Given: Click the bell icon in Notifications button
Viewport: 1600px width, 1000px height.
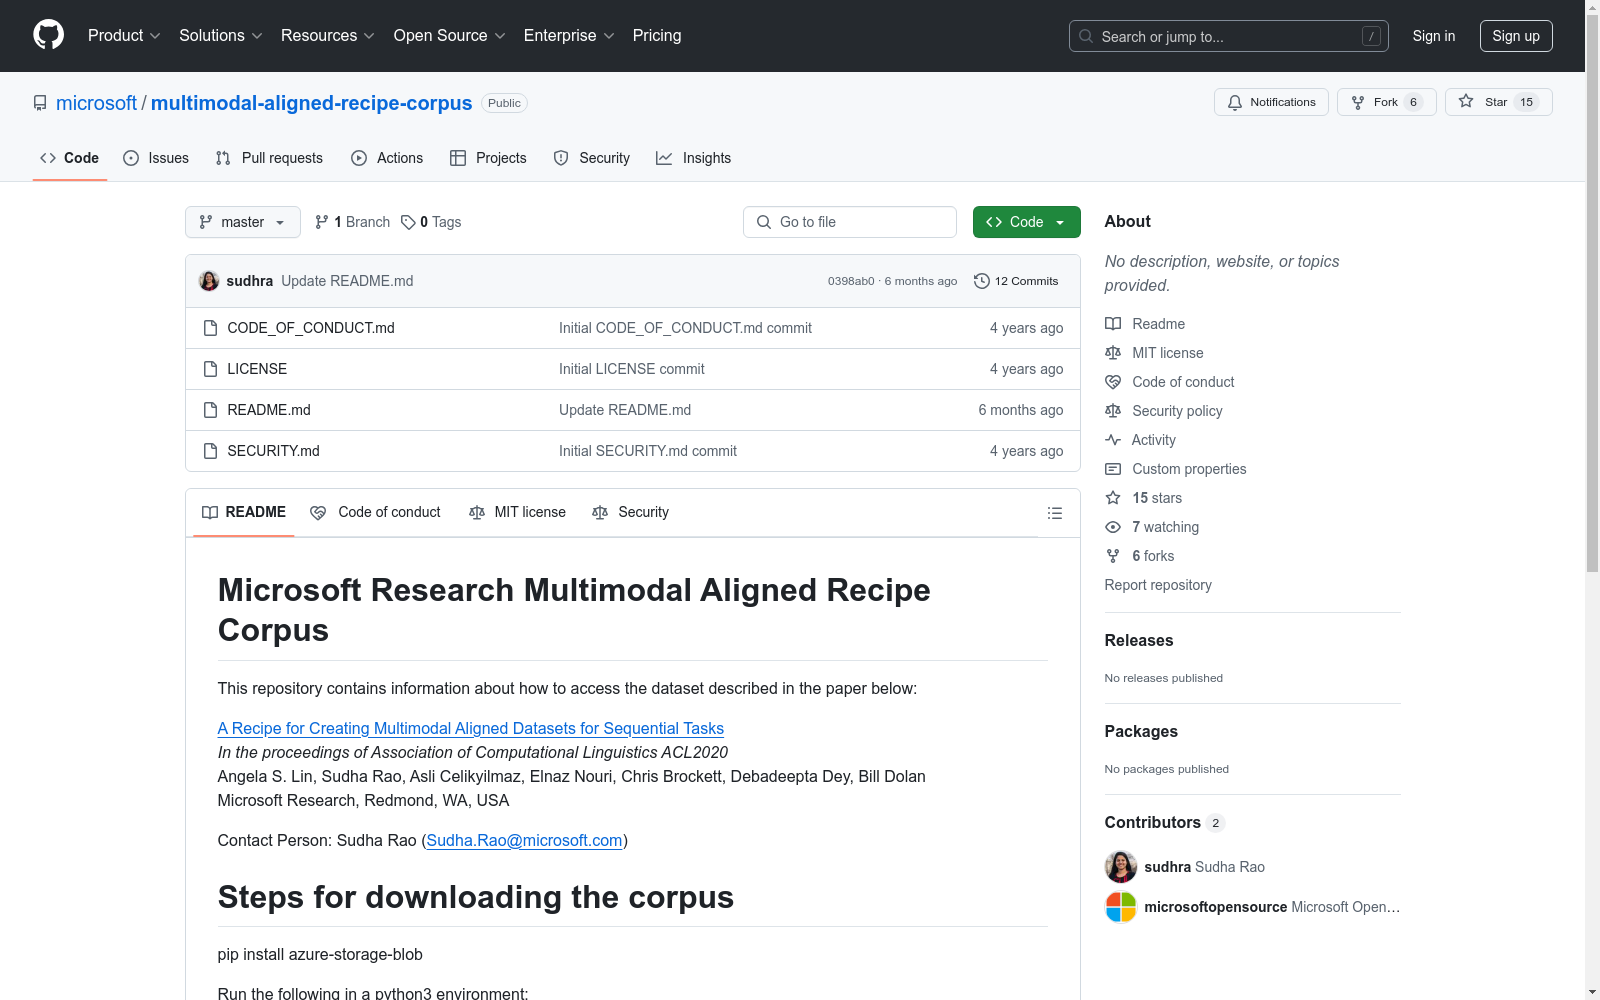Looking at the screenshot, I should coord(1235,102).
